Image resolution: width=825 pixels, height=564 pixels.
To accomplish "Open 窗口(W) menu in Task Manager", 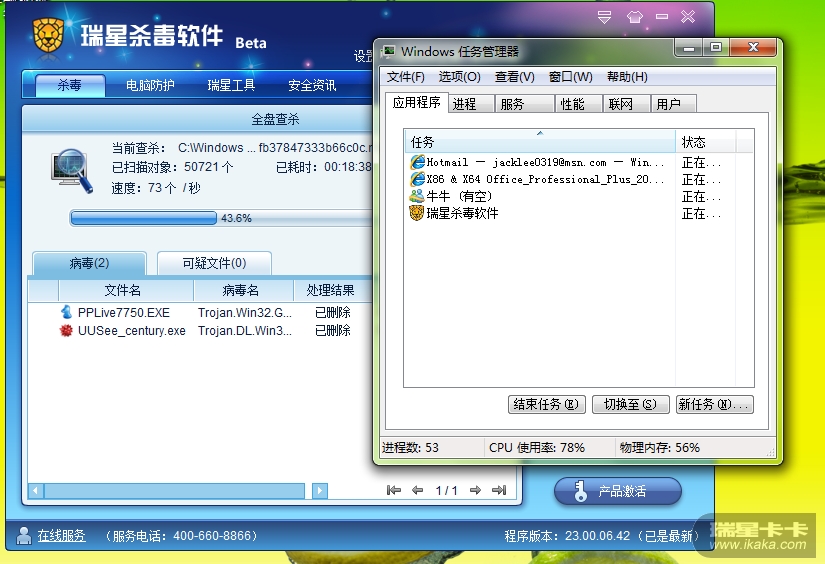I will click(x=570, y=77).
